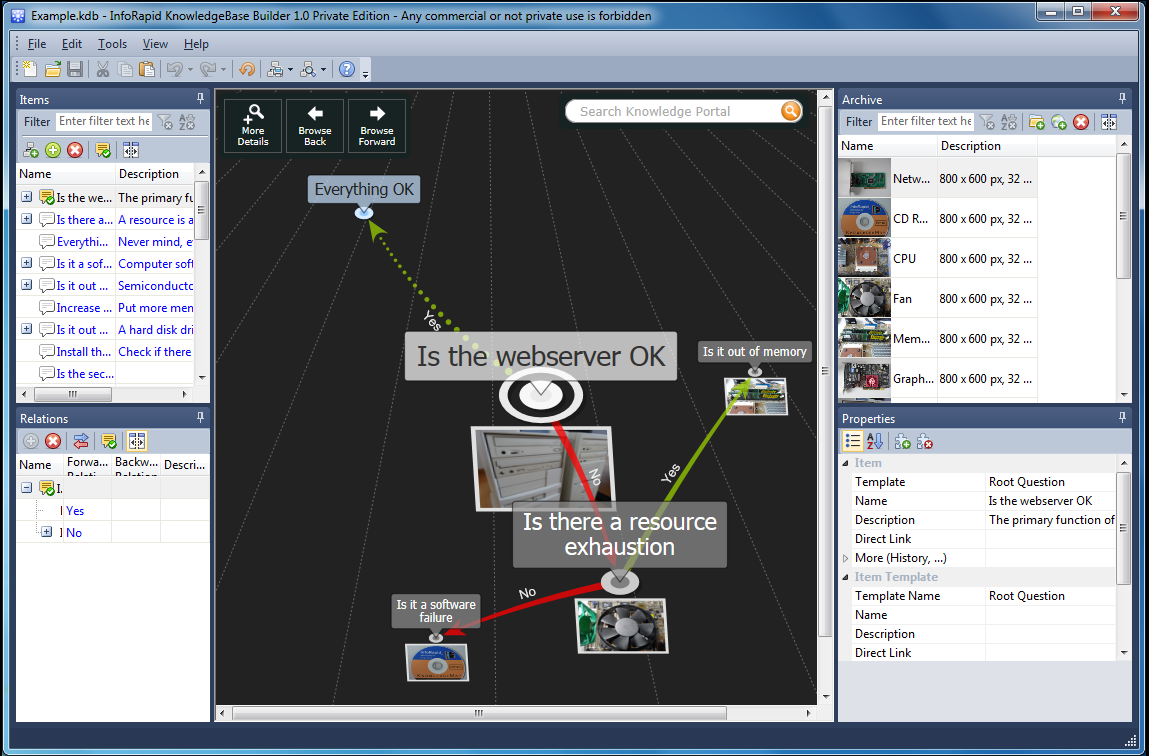1149x756 pixels.
Task: Click the auto-fit columns icon in Relations panel
Action: coord(136,441)
